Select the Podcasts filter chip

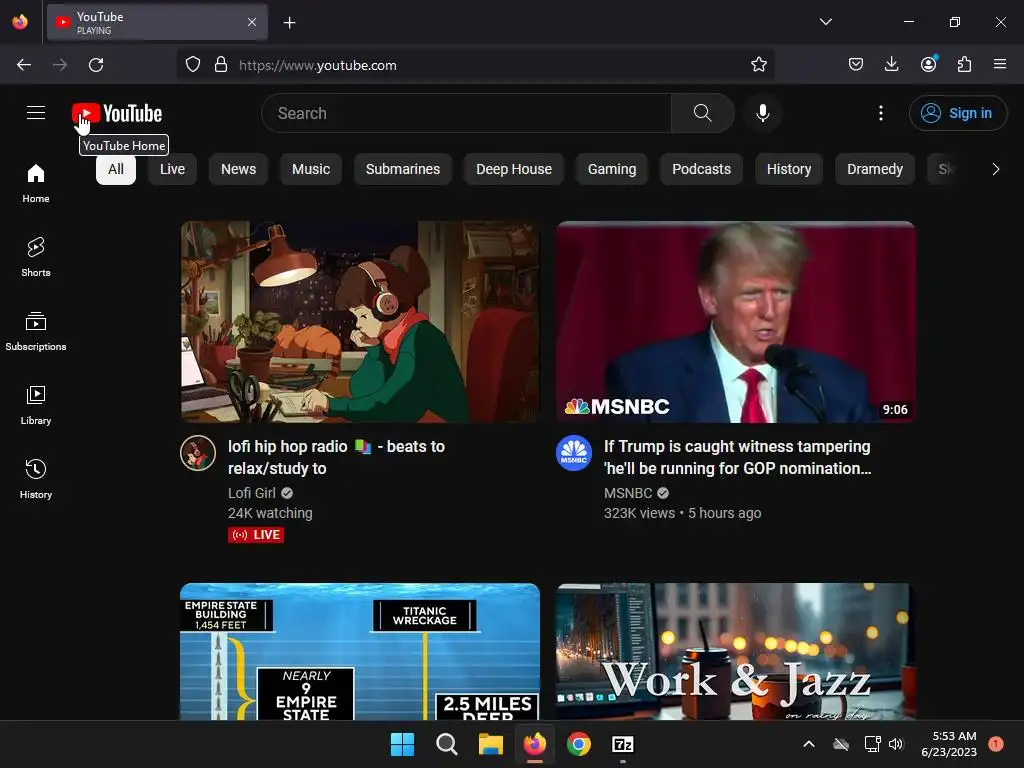pos(701,169)
